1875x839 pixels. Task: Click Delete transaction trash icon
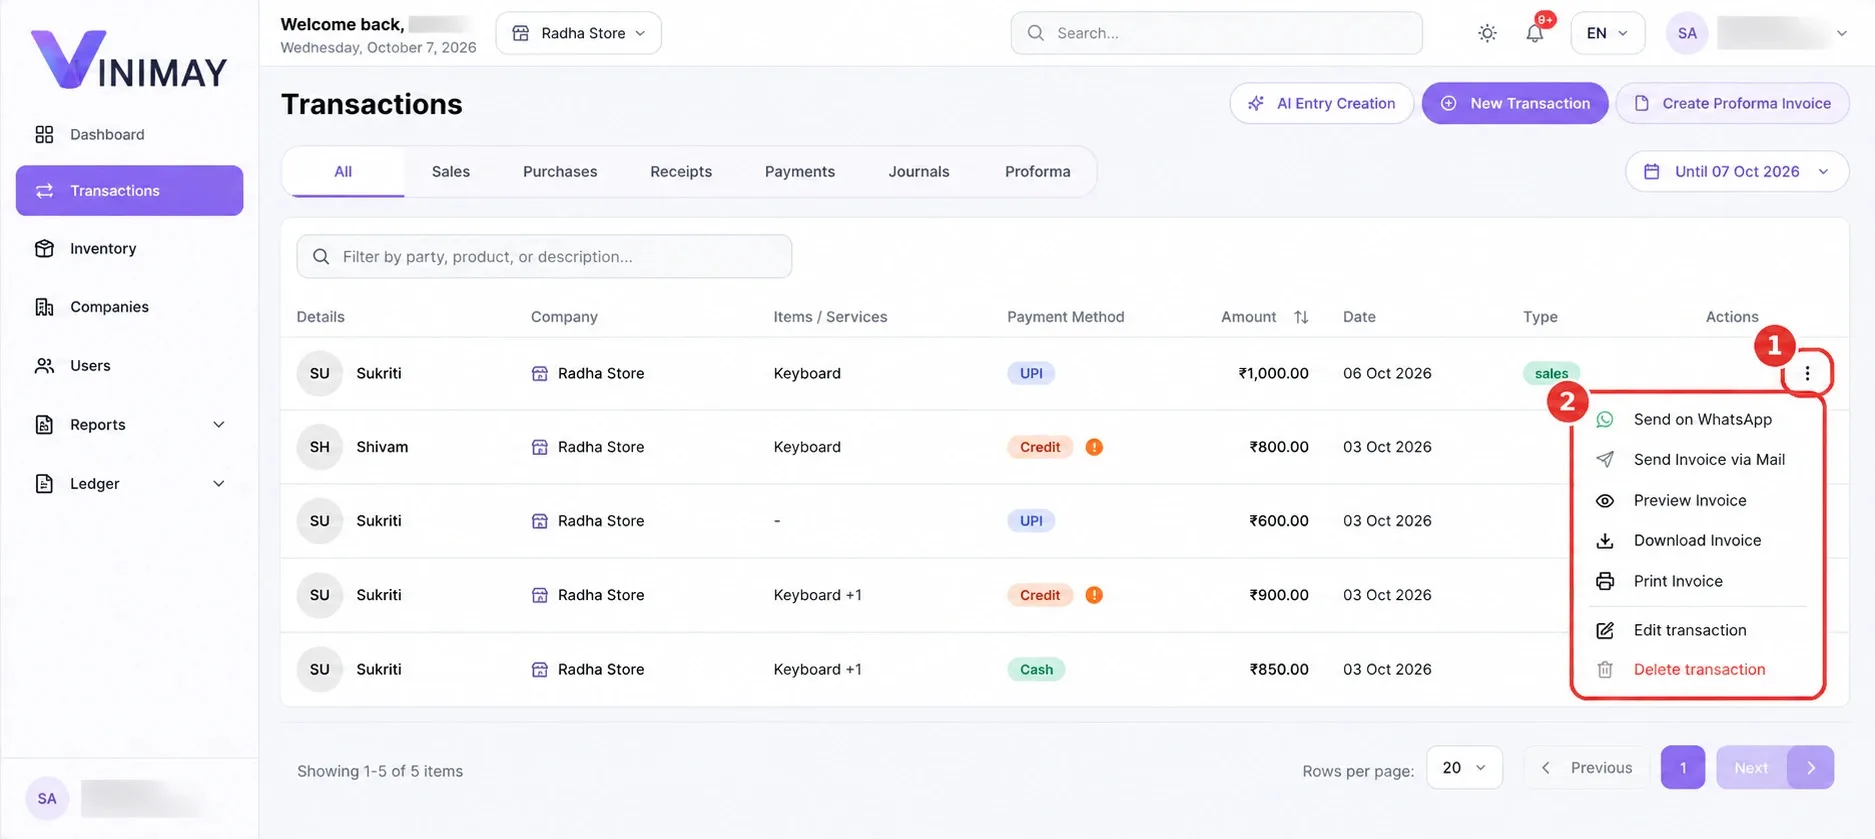(1605, 669)
